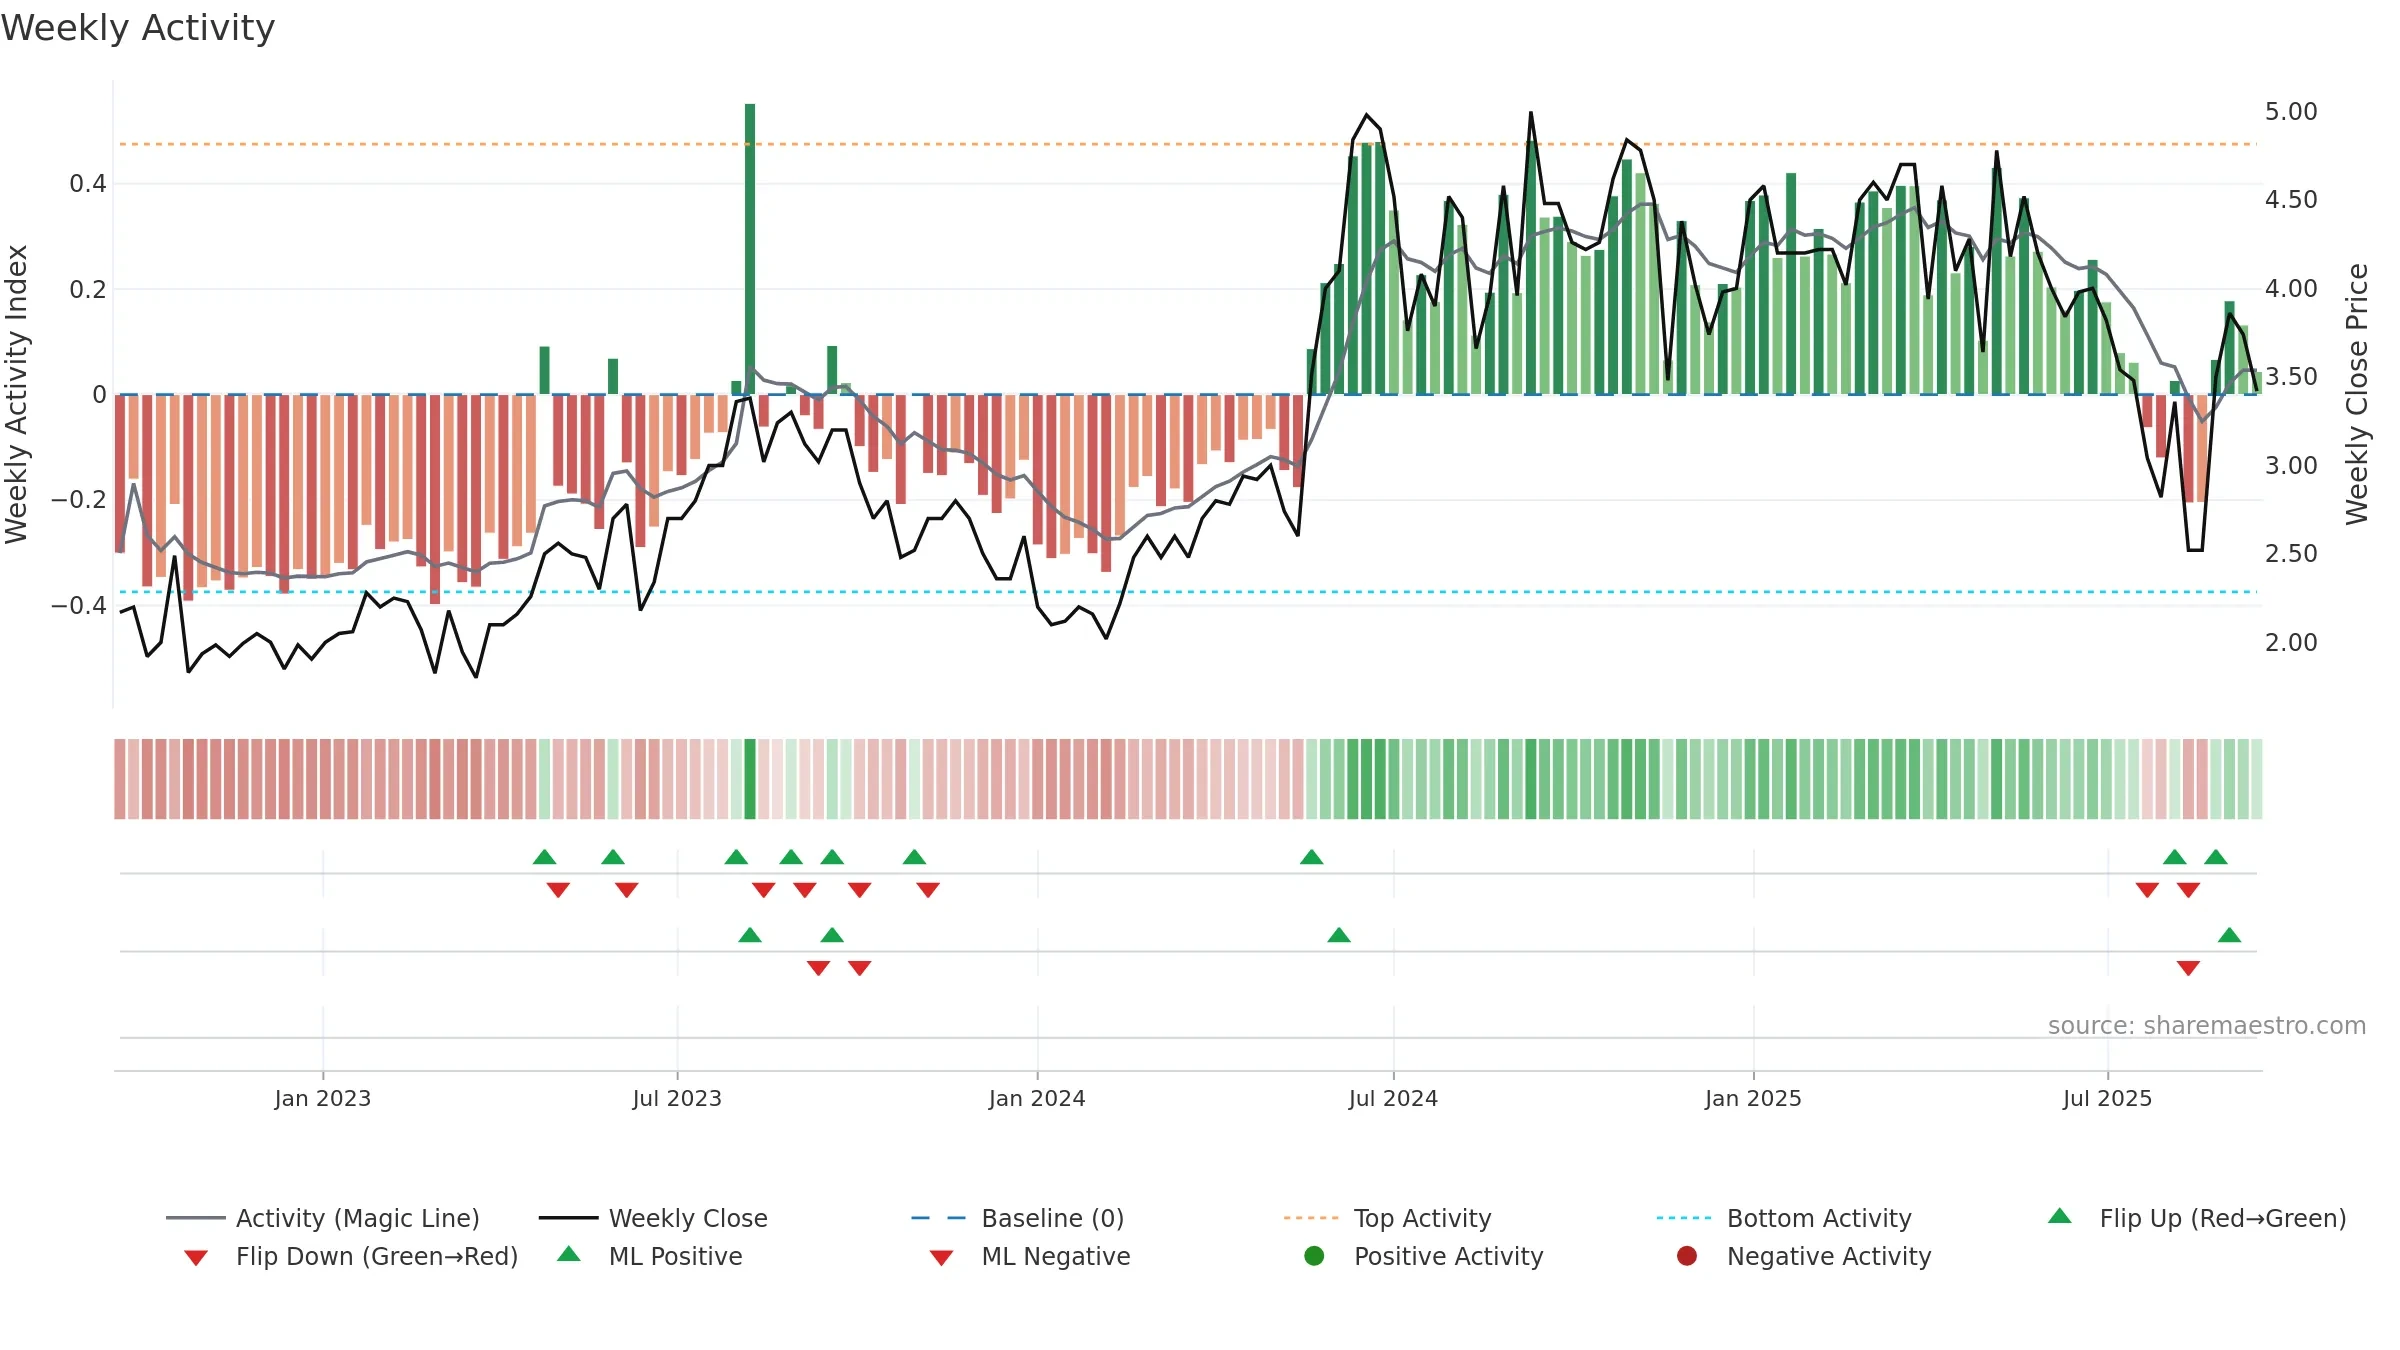Image resolution: width=2400 pixels, height=1350 pixels.
Task: Click the ML Positive marker just before Jul 2024
Action: click(x=1339, y=935)
